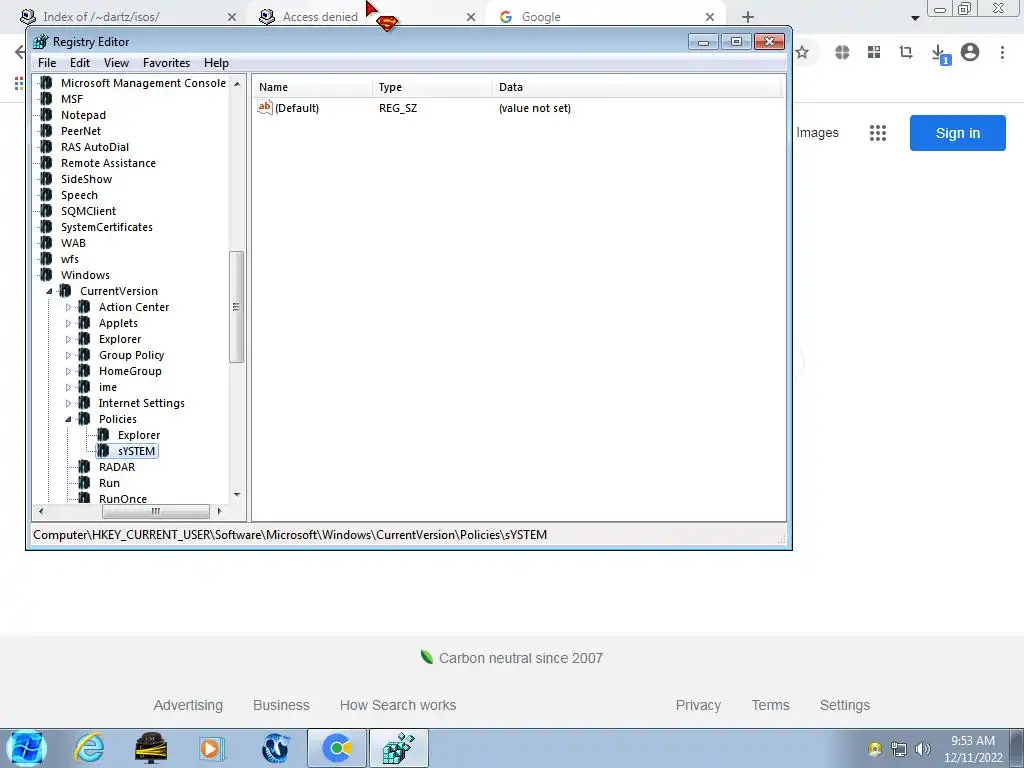The height and width of the screenshot is (768, 1024).
Task: Select the SystemCertificates registry key
Action: pos(106,227)
